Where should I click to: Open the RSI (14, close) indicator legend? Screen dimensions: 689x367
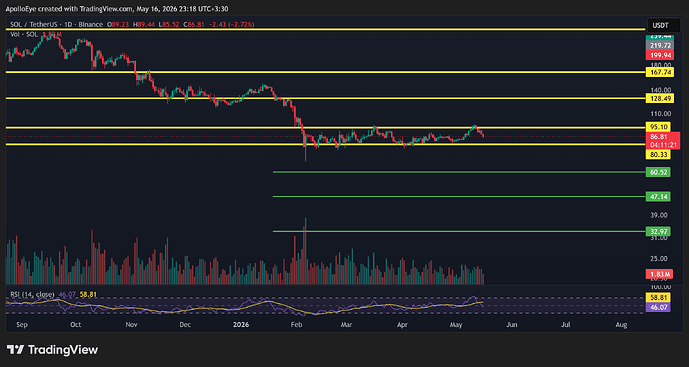click(x=32, y=294)
